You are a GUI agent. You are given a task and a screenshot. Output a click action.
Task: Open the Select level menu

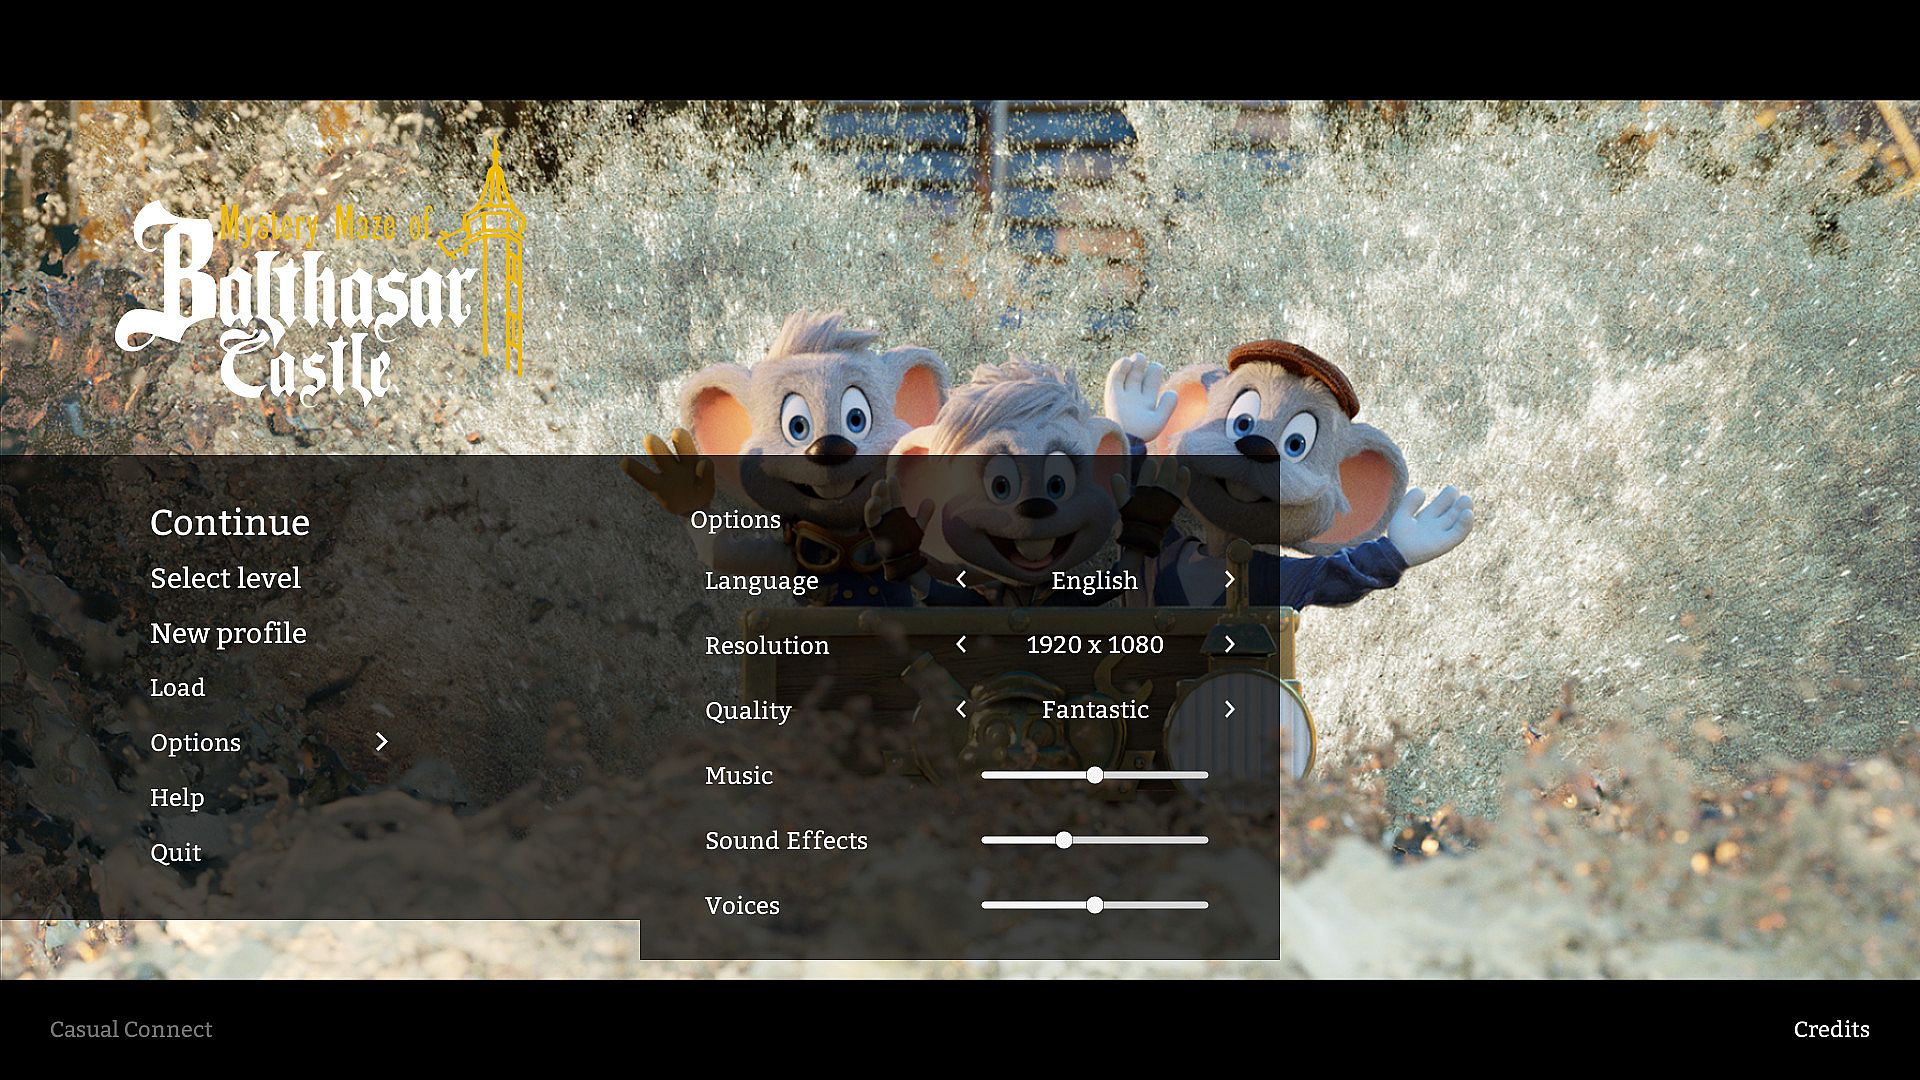[x=225, y=578]
